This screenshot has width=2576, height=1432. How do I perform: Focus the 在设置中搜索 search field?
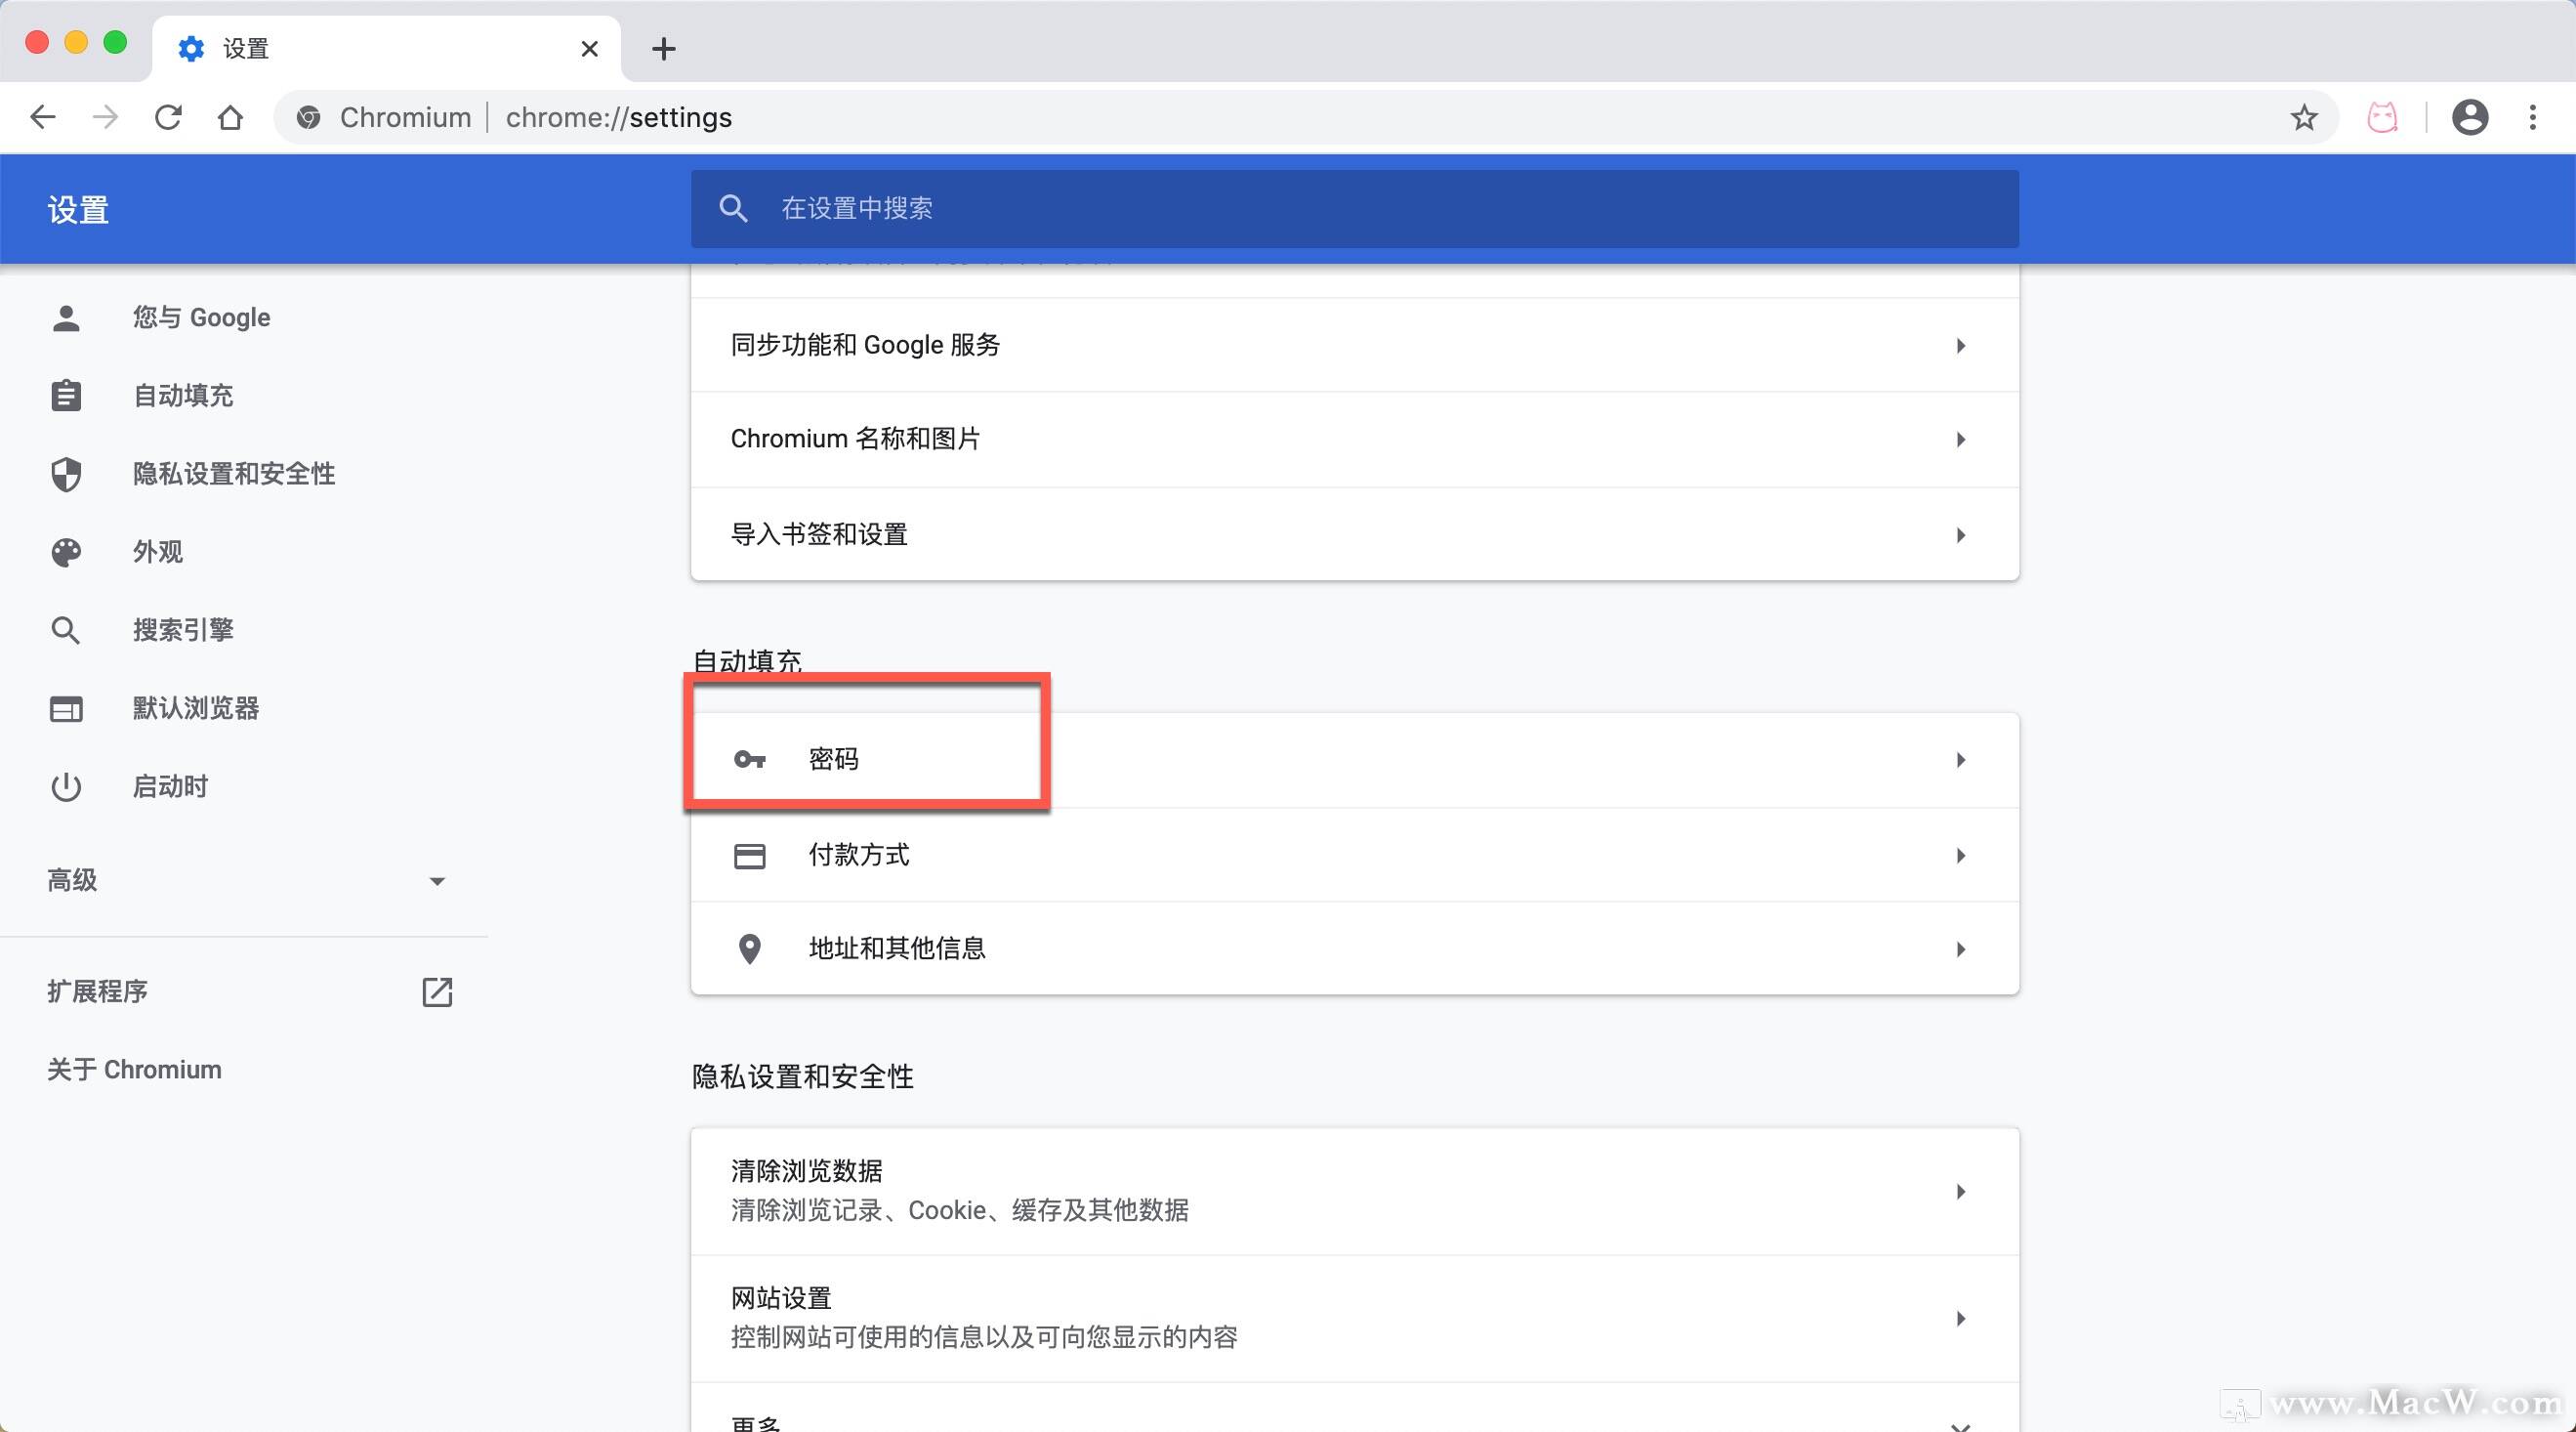[1354, 208]
